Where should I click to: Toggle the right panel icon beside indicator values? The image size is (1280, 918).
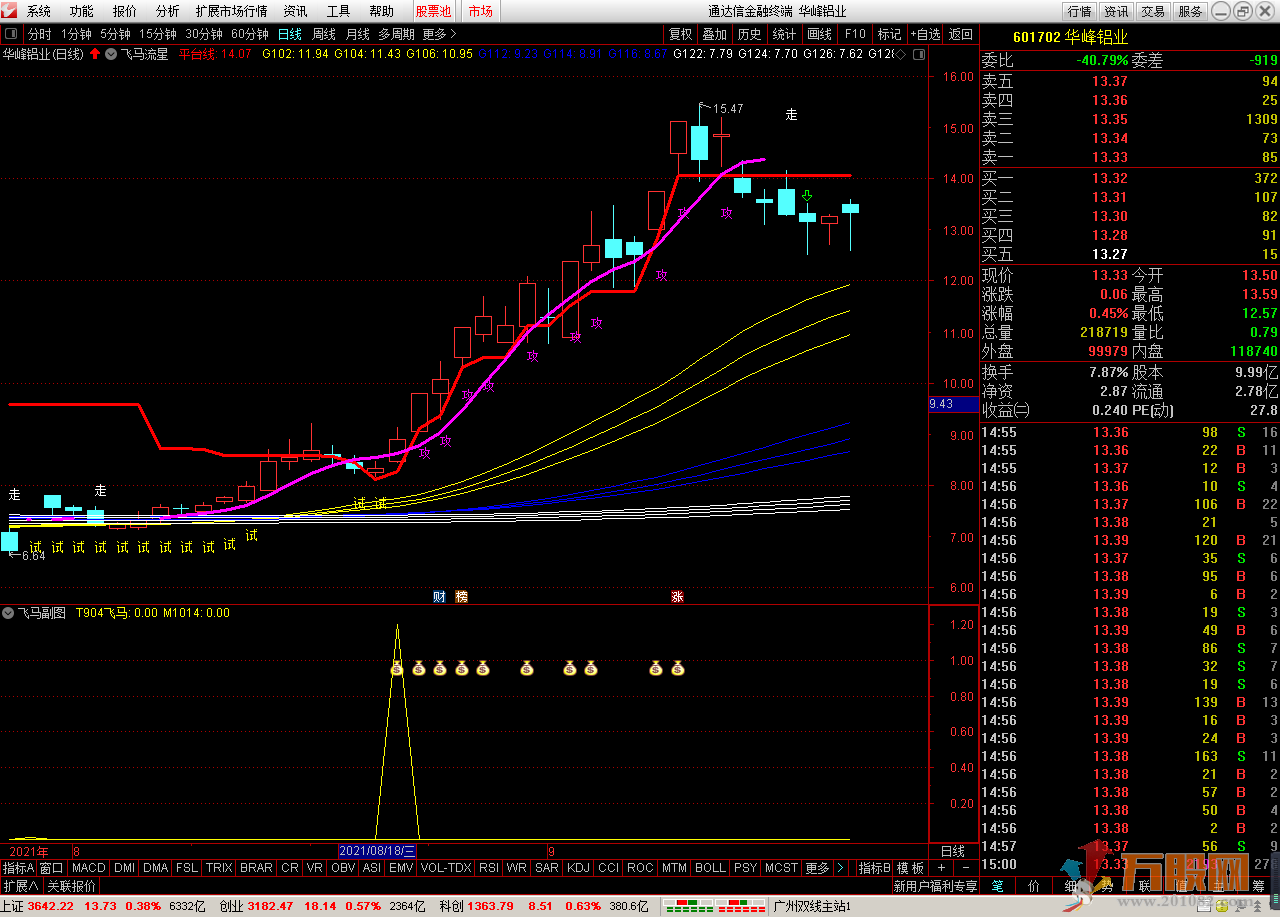(917, 54)
